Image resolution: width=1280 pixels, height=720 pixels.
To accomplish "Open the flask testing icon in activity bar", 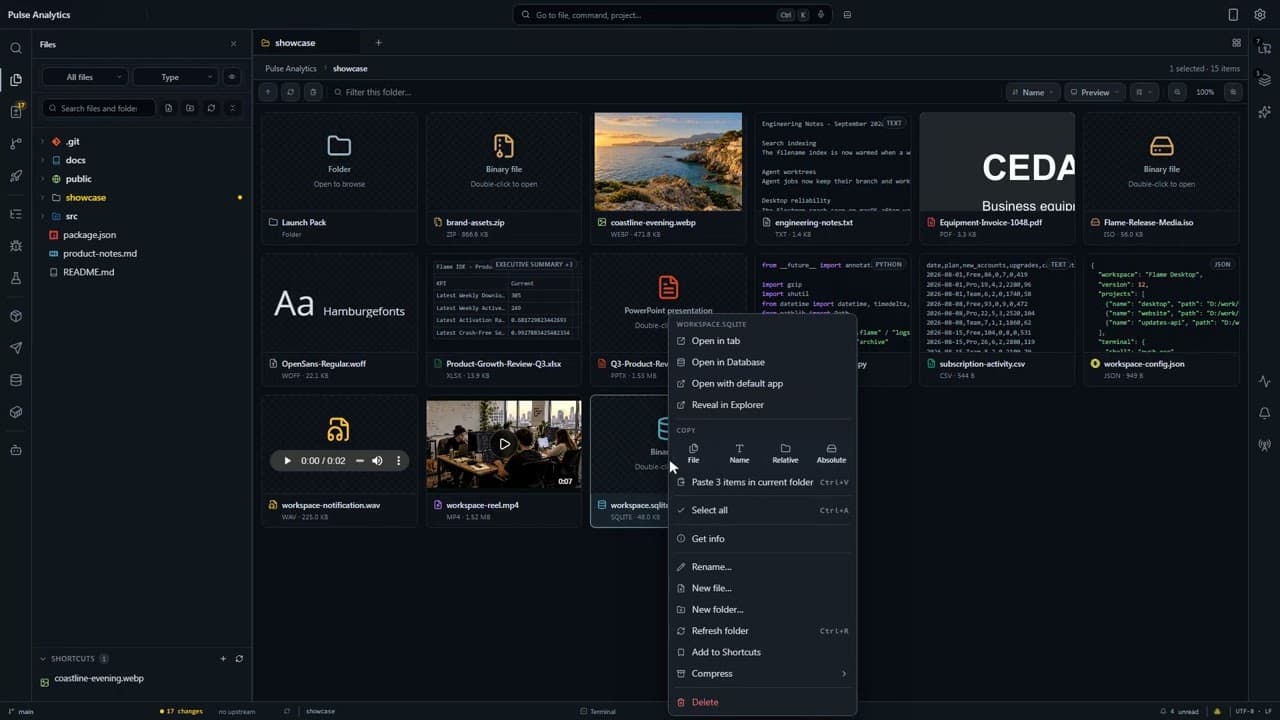I will click(15, 278).
